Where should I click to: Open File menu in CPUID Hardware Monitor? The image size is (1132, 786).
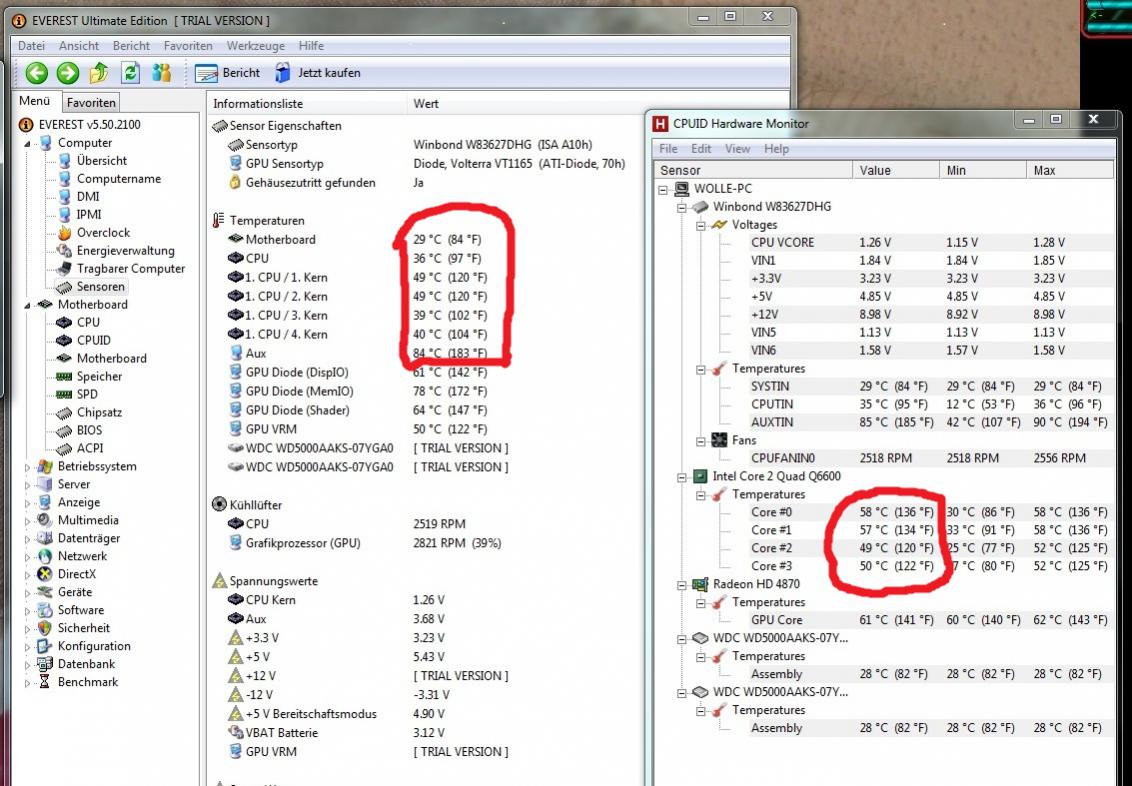pyautogui.click(x=669, y=149)
